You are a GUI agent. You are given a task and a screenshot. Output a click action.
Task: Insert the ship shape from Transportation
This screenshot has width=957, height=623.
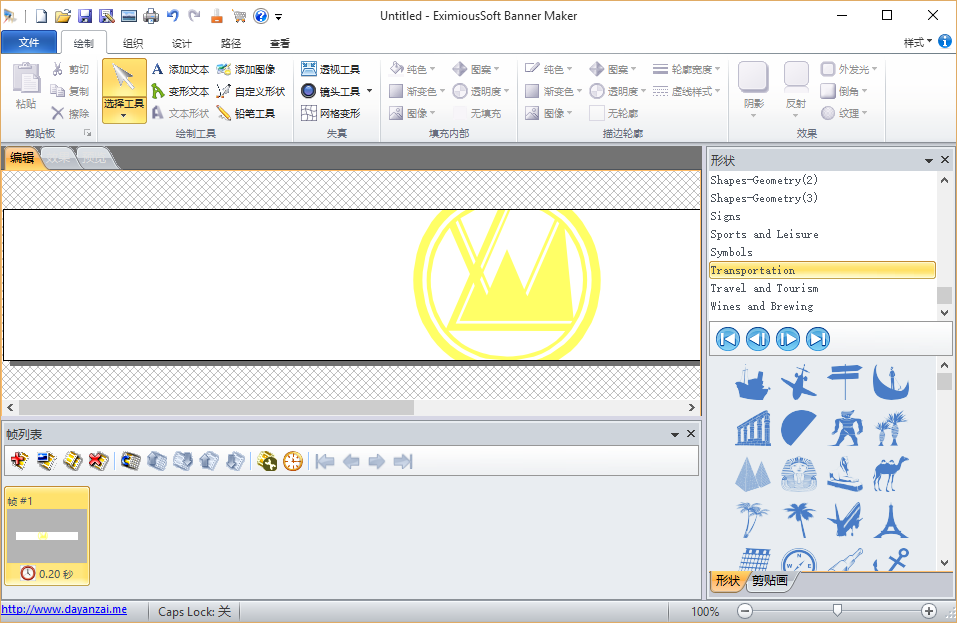[x=752, y=383]
